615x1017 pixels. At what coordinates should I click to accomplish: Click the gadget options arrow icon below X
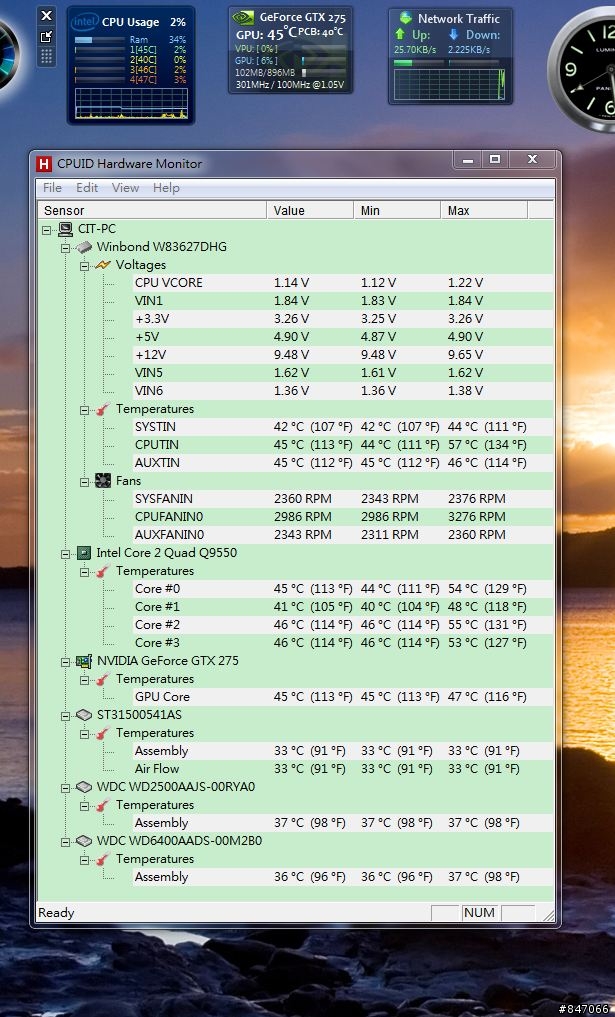point(46,36)
